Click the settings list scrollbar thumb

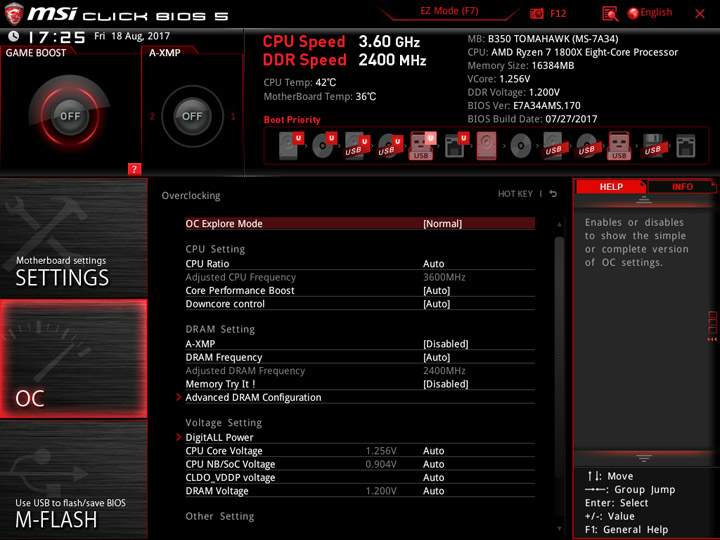(x=559, y=358)
